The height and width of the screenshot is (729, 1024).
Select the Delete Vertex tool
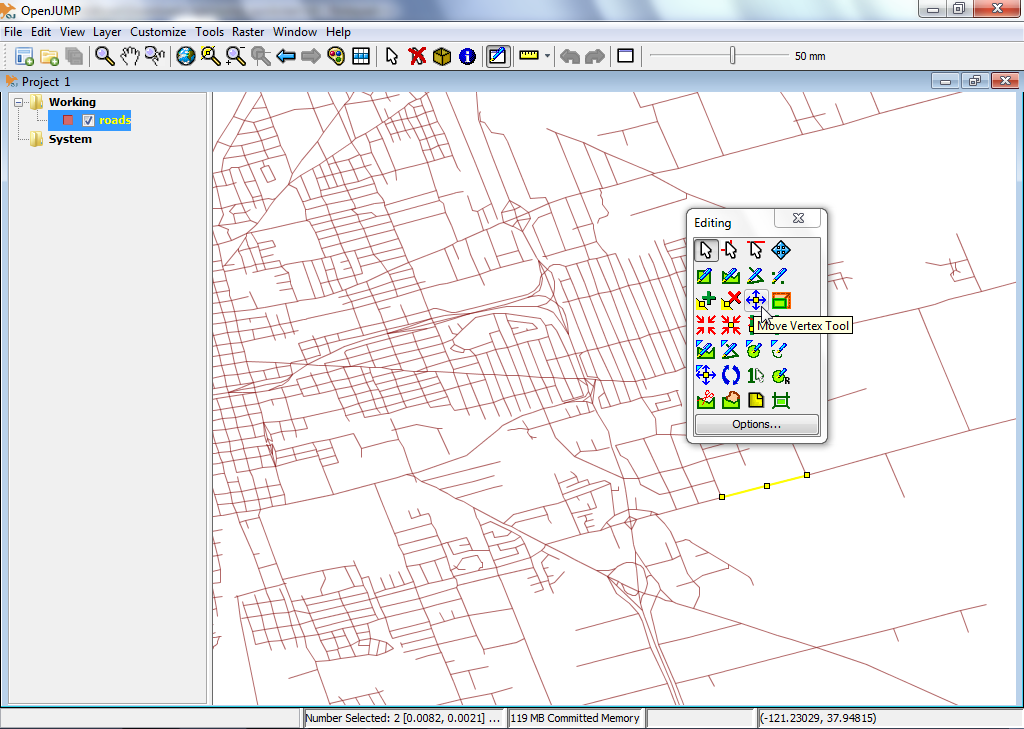click(730, 300)
